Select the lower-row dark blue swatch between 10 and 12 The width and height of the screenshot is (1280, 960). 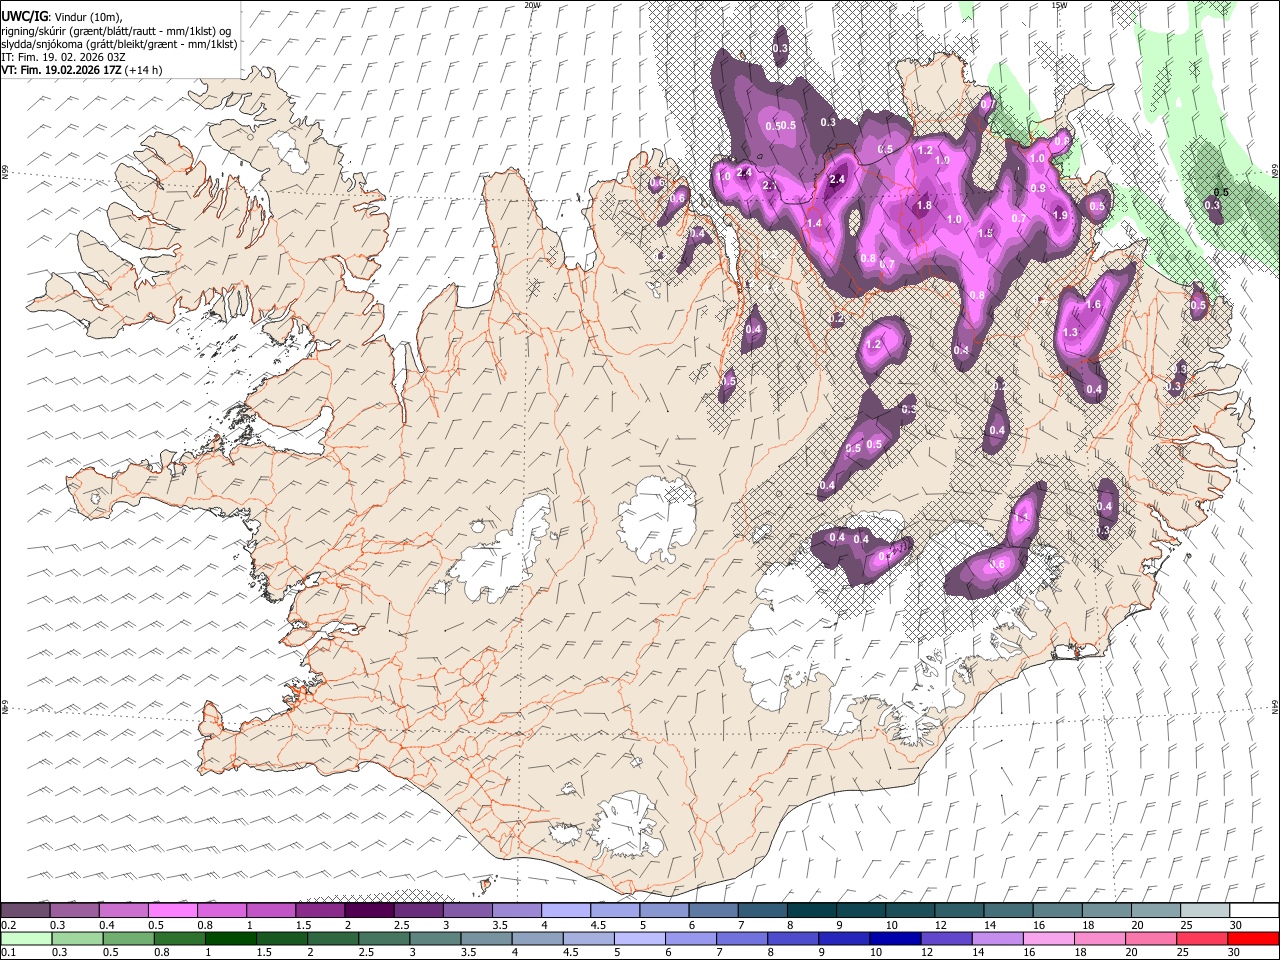[897, 938]
